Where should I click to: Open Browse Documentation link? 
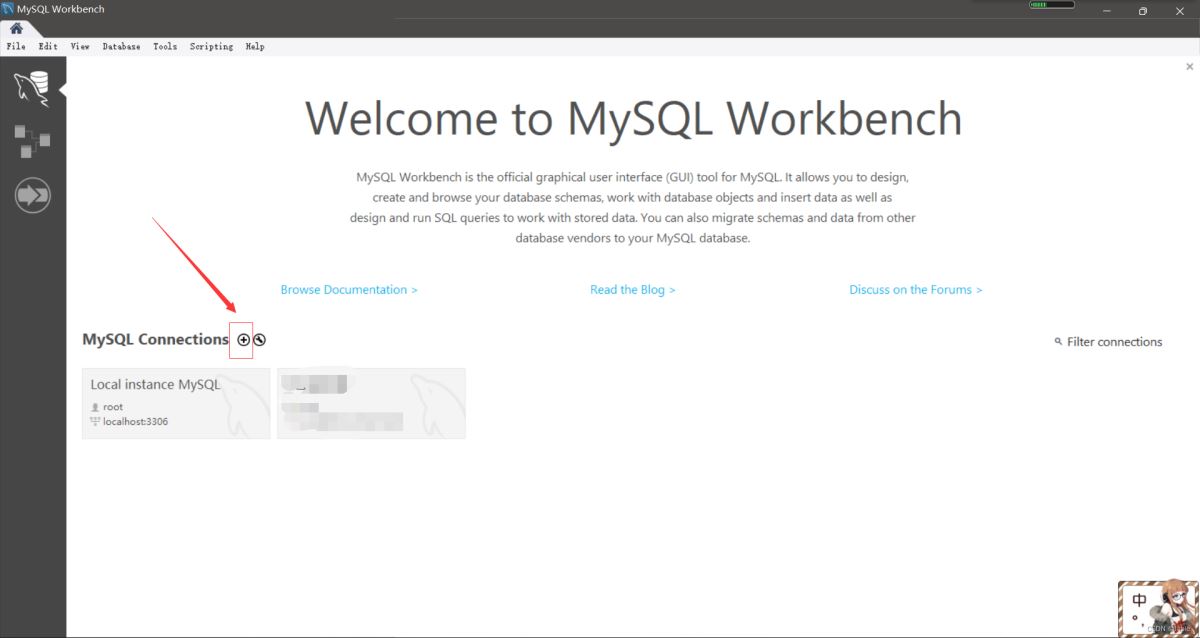click(x=348, y=289)
